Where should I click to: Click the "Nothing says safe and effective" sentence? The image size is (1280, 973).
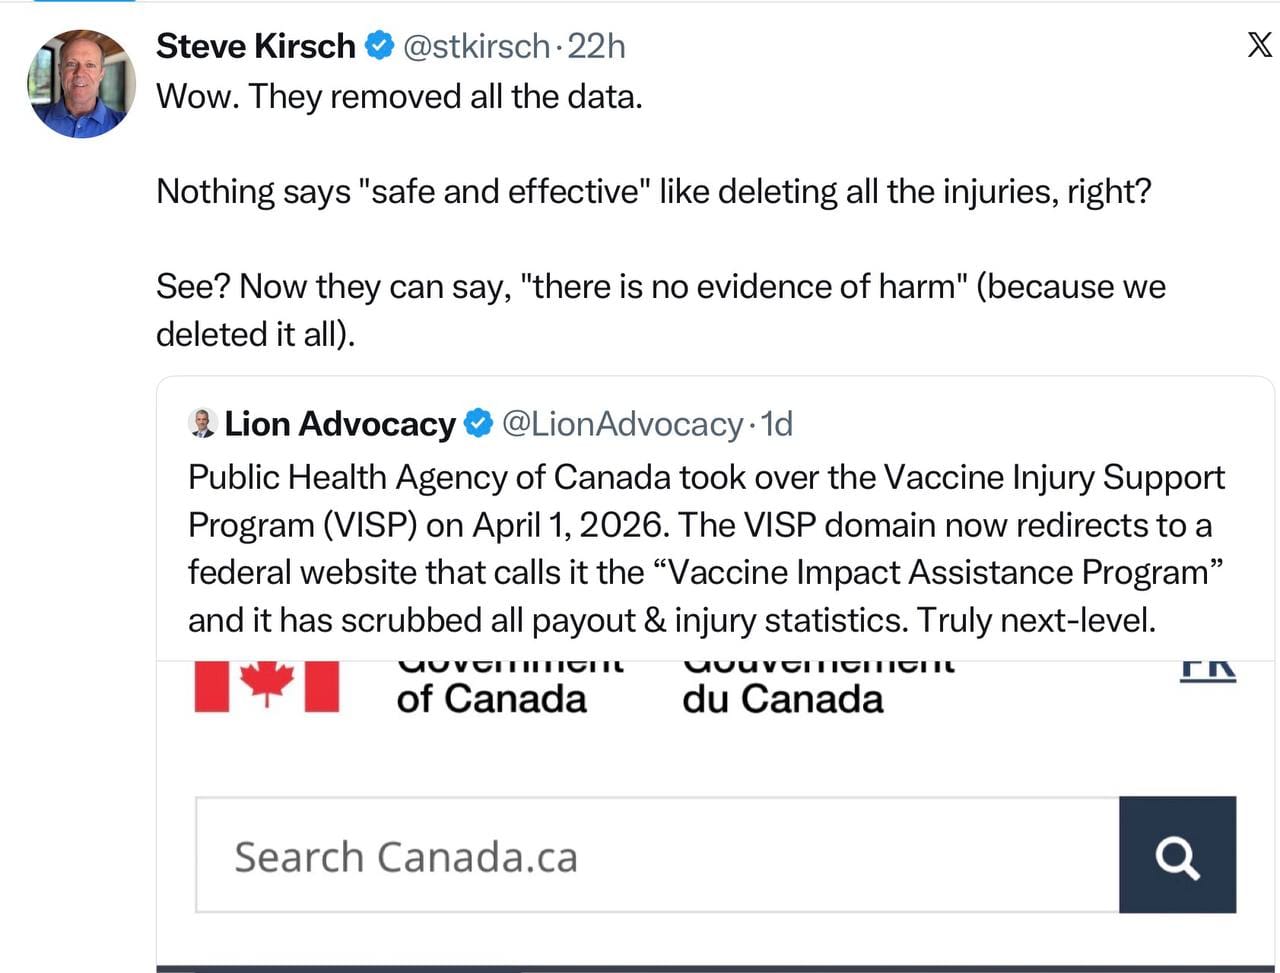653,191
